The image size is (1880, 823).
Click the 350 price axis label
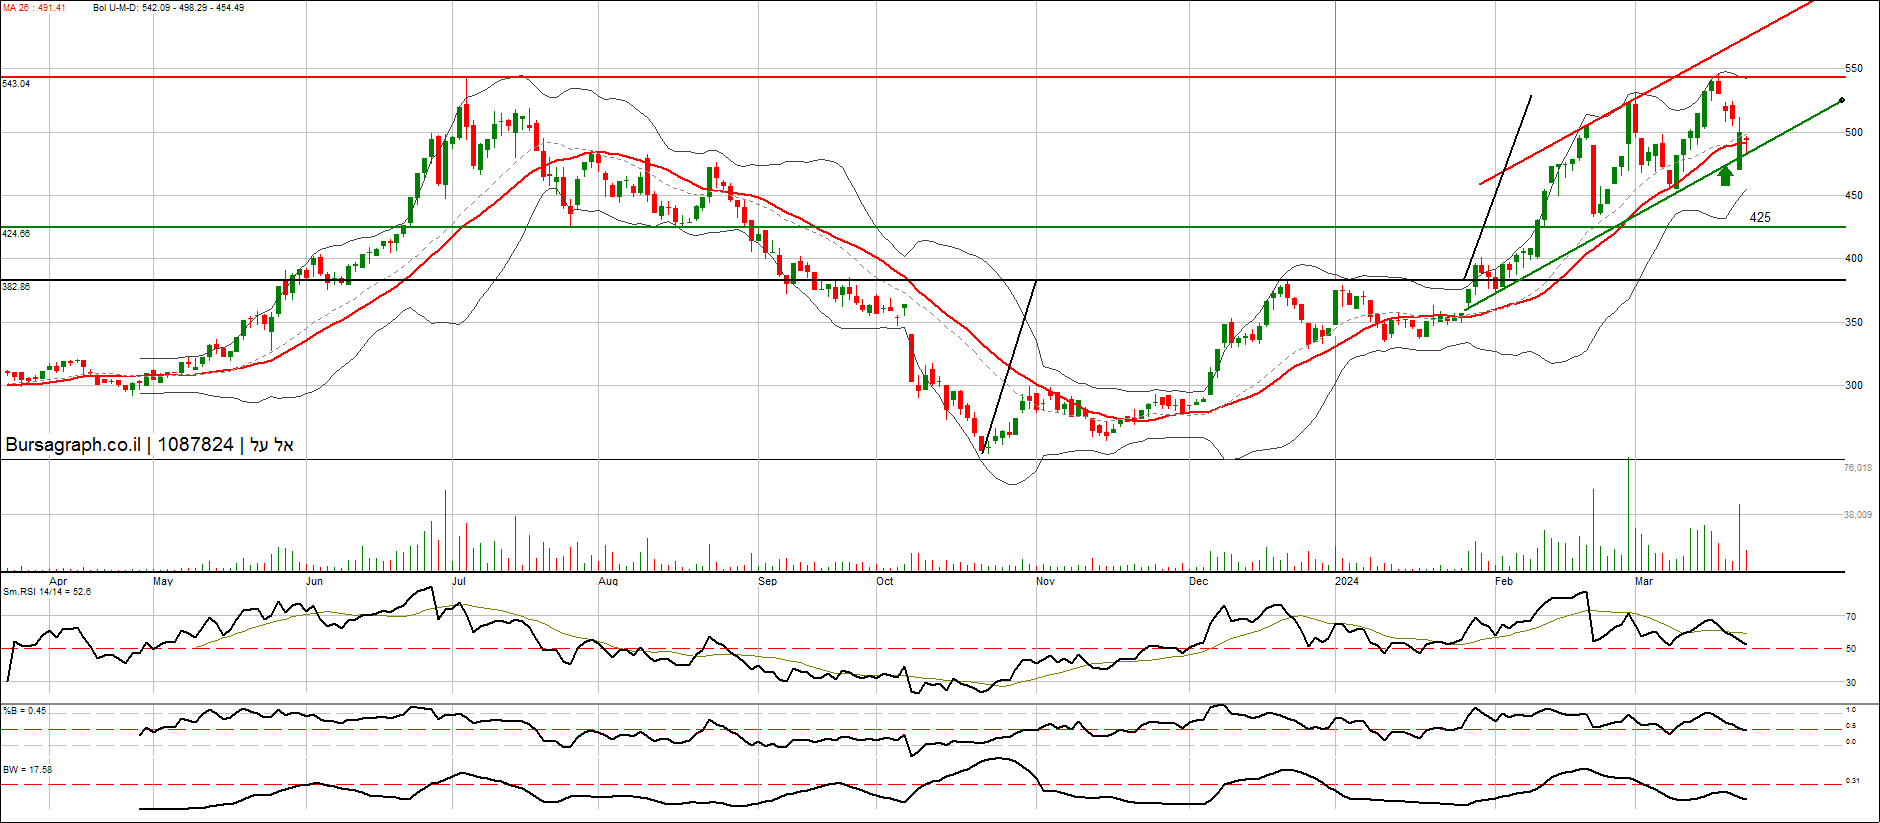coord(1854,323)
